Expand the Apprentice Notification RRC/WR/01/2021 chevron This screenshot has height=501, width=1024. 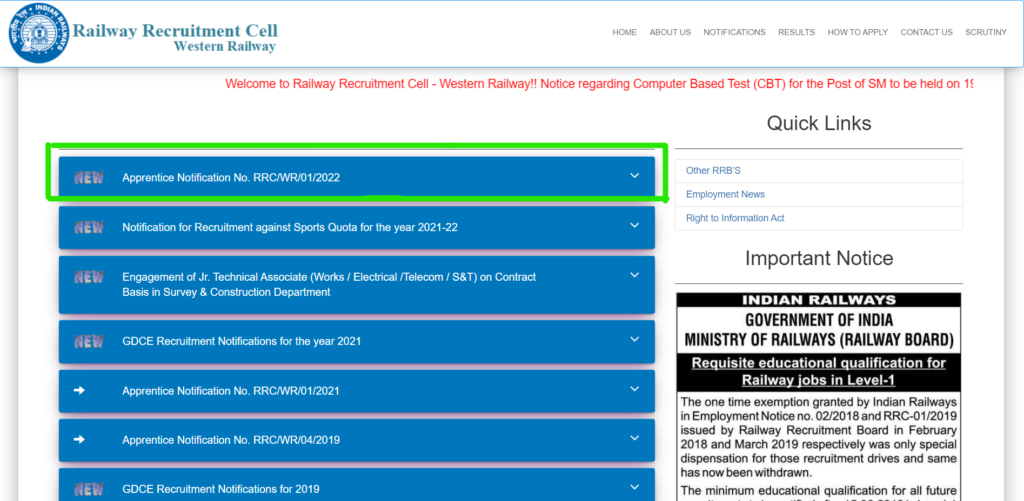click(x=634, y=389)
